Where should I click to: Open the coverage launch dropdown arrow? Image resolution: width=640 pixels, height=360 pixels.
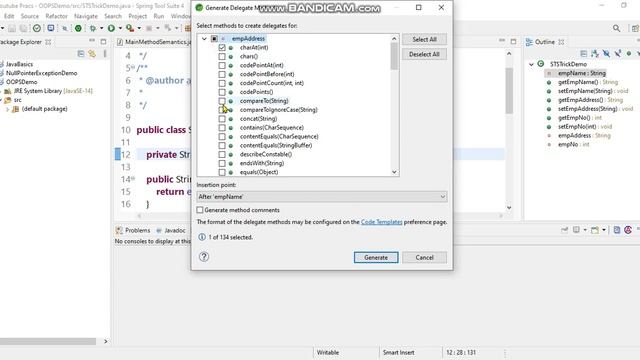(139, 28)
